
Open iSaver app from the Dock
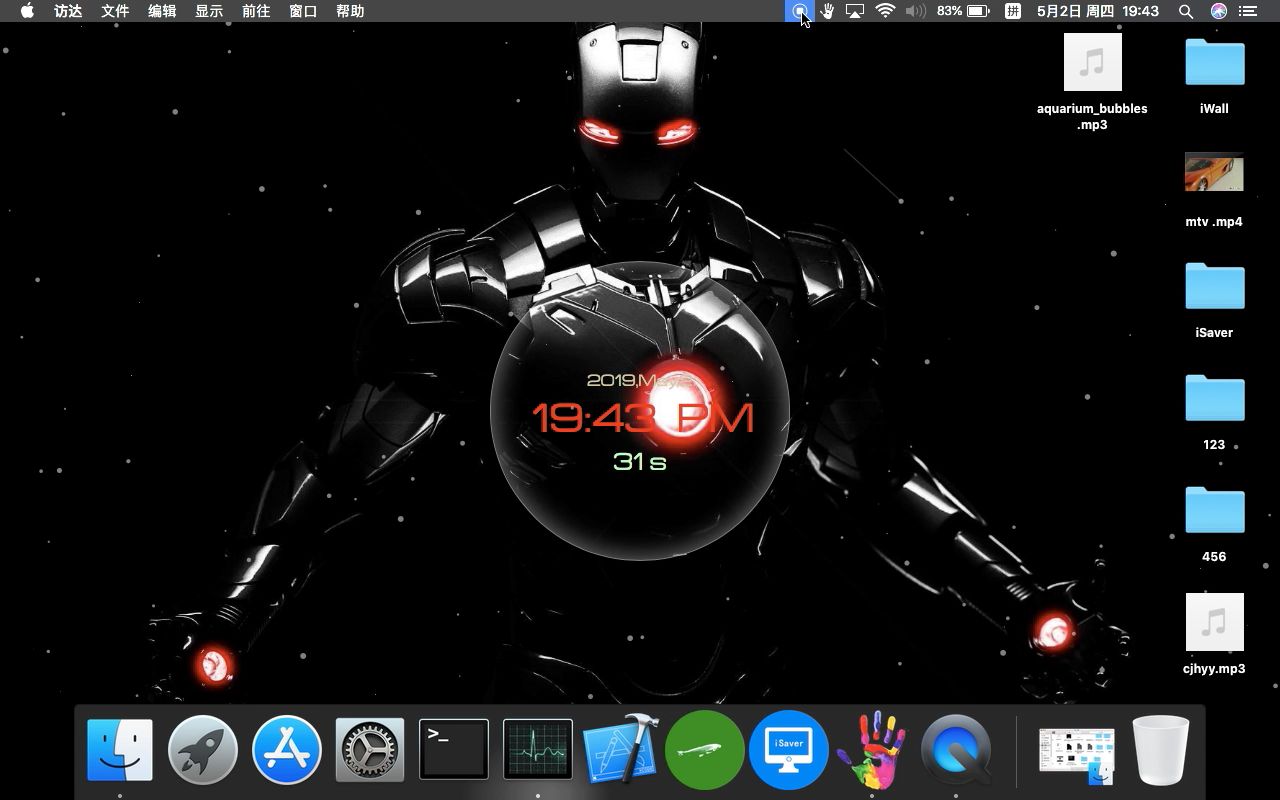pos(788,750)
